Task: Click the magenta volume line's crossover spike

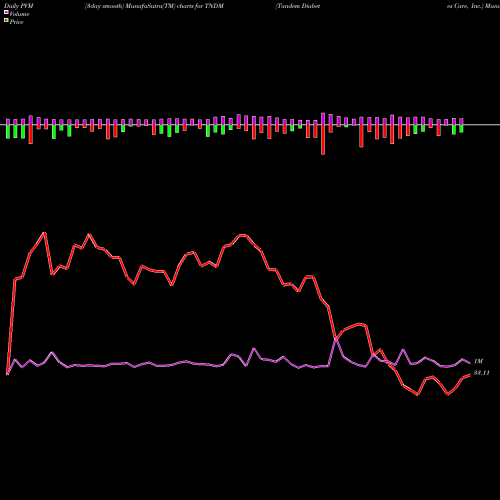Action: tap(336, 339)
